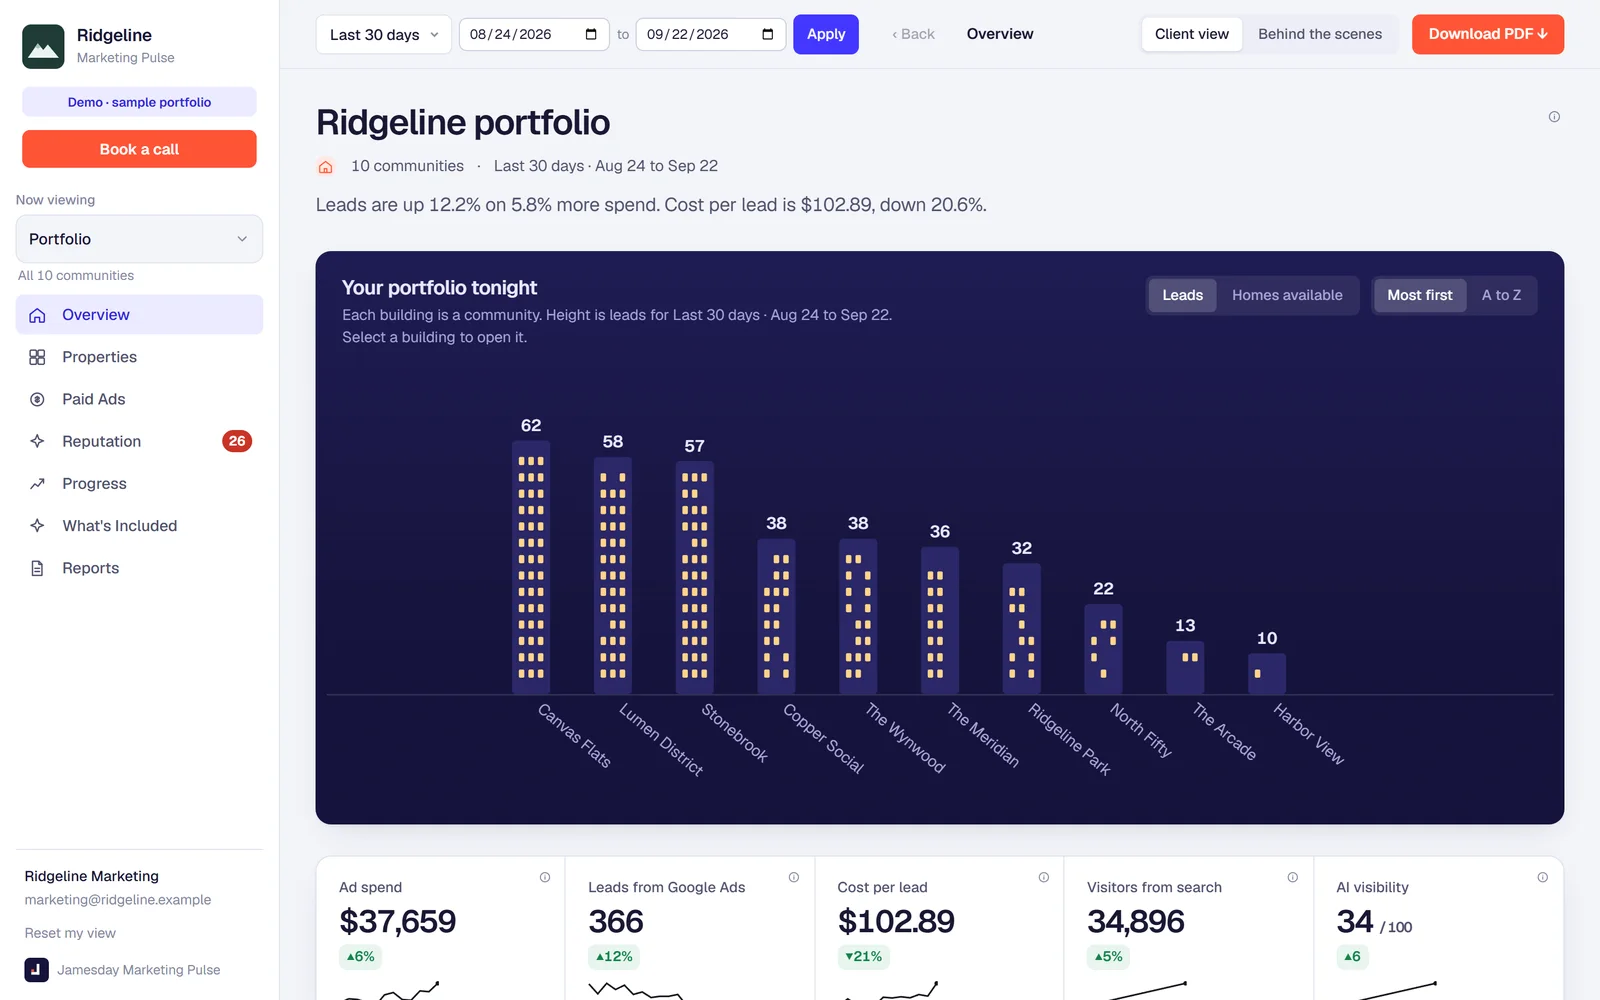Click the Reports document icon
Viewport: 1600px width, 1000px height.
pos(37,568)
